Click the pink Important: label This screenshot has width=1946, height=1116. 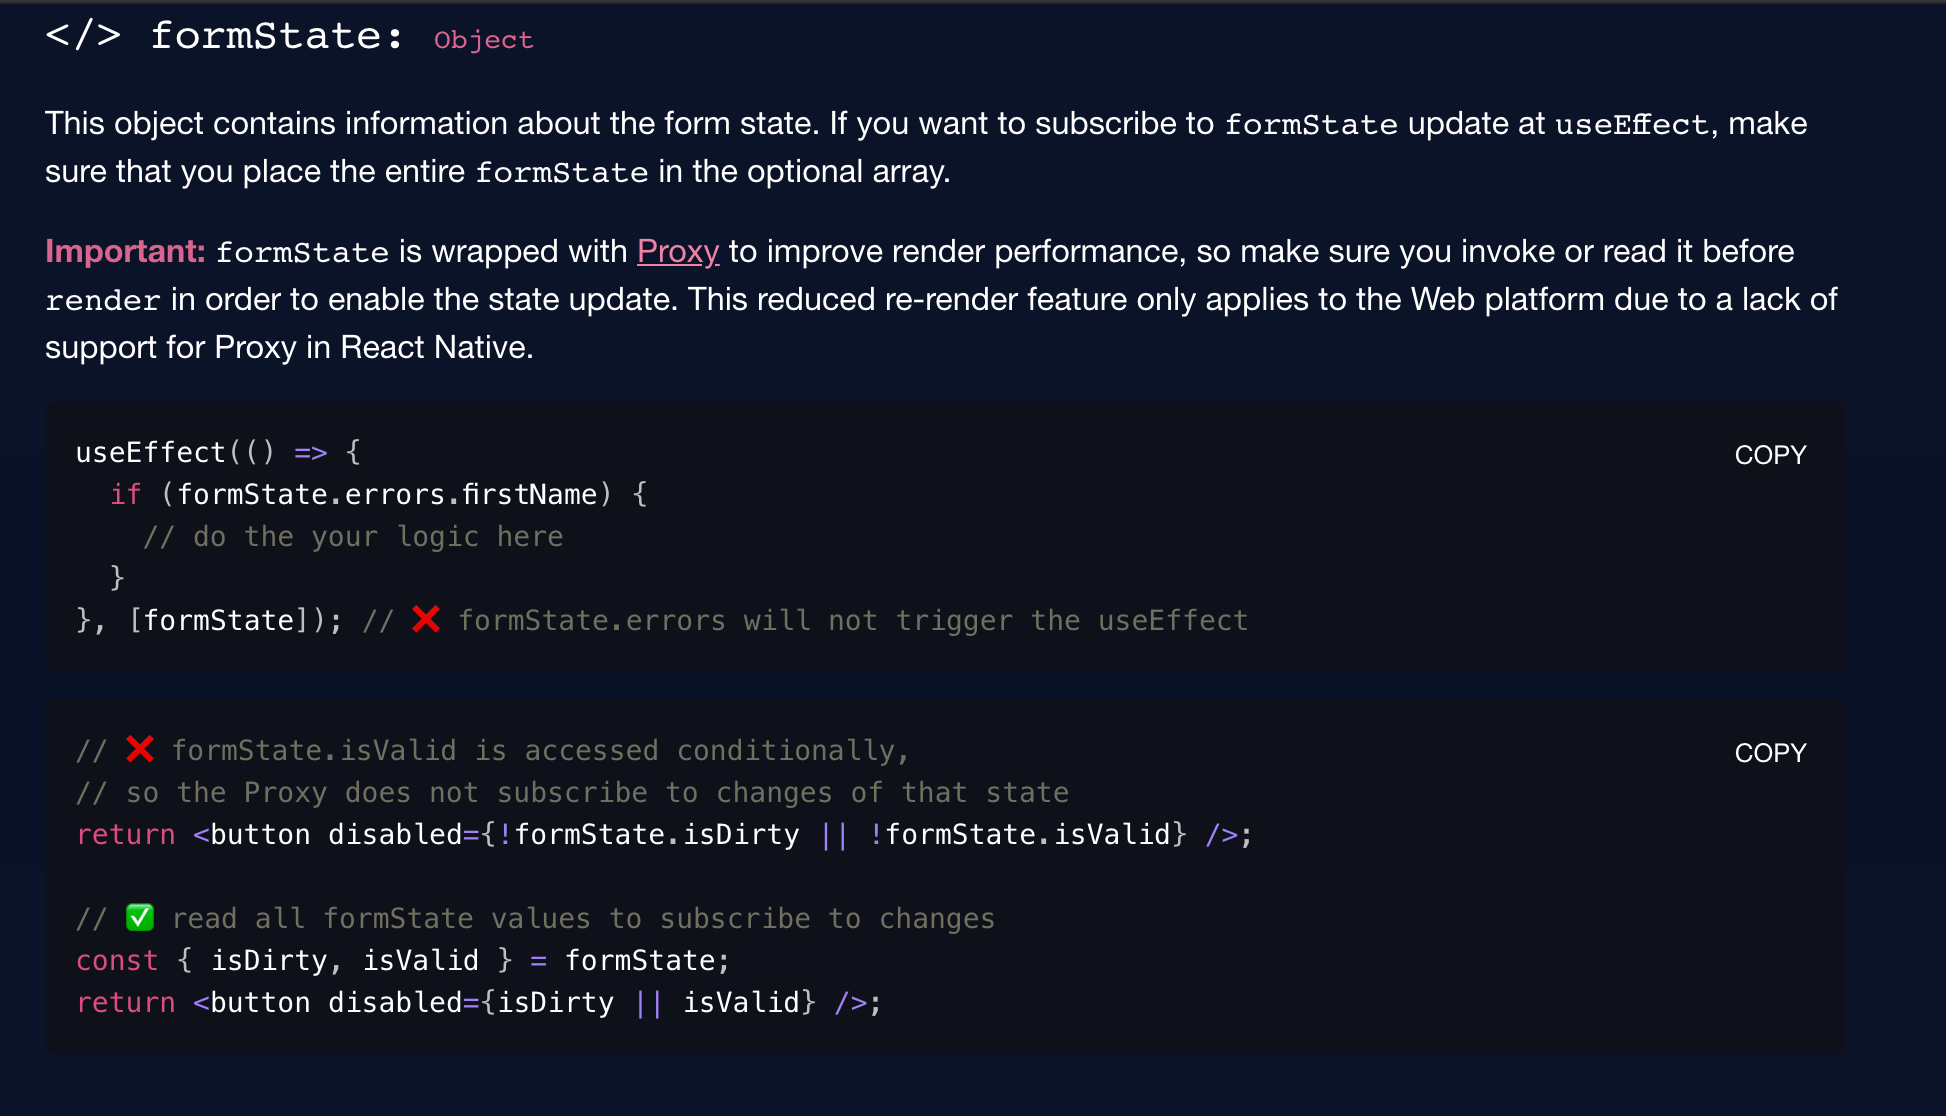(x=125, y=251)
